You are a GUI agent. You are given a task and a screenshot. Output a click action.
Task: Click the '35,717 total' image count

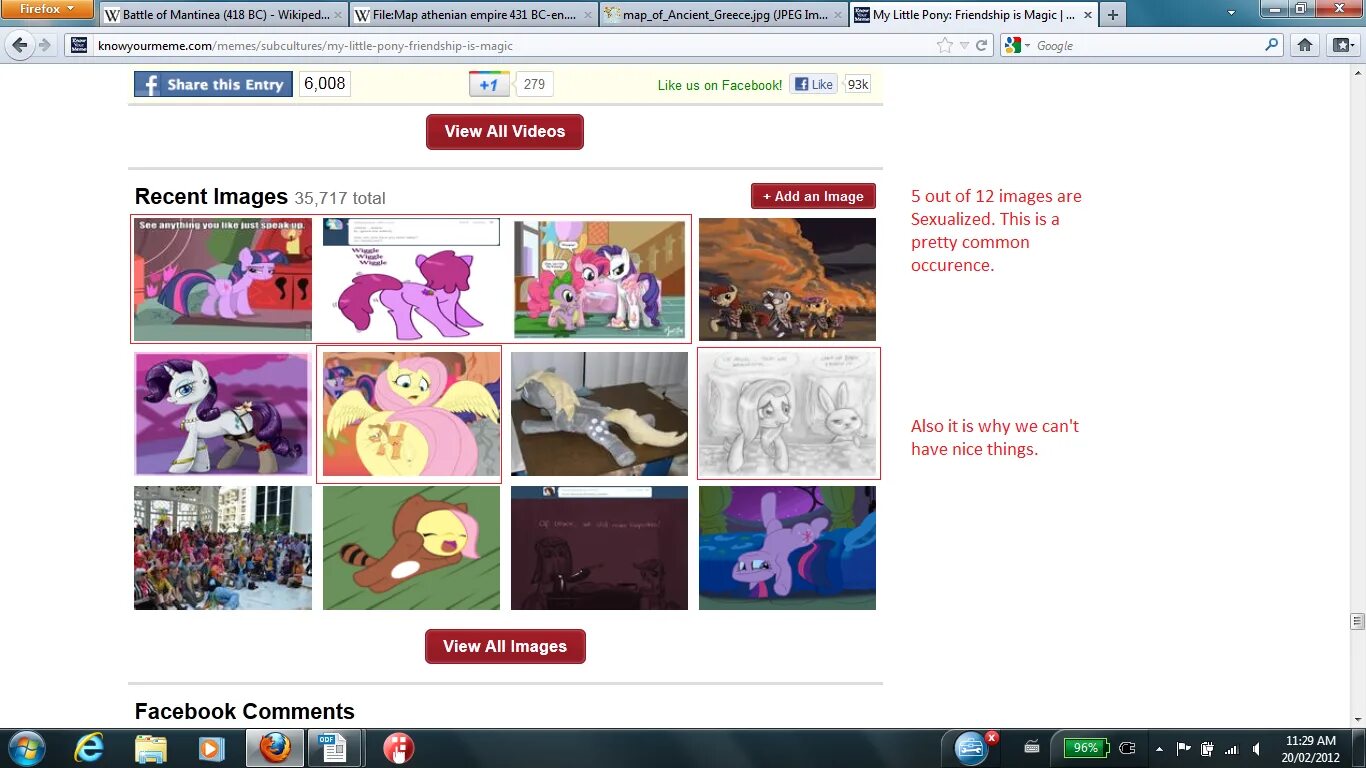pyautogui.click(x=340, y=198)
